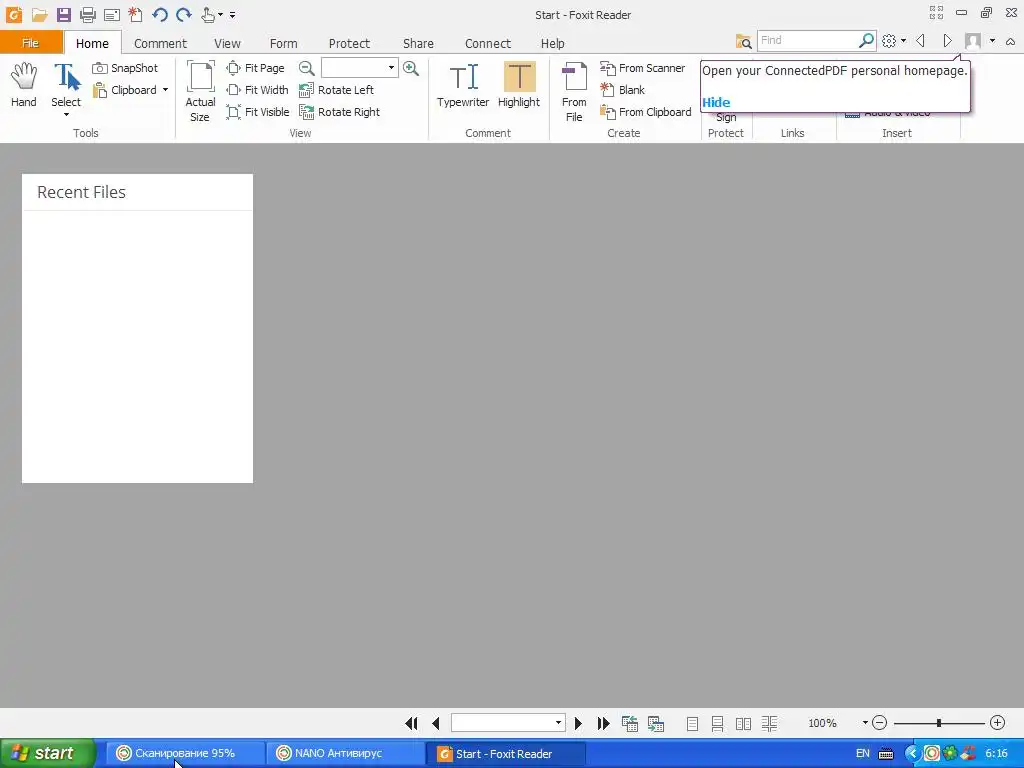Click the zoom slider handle
1024x768 pixels.
tap(938, 723)
